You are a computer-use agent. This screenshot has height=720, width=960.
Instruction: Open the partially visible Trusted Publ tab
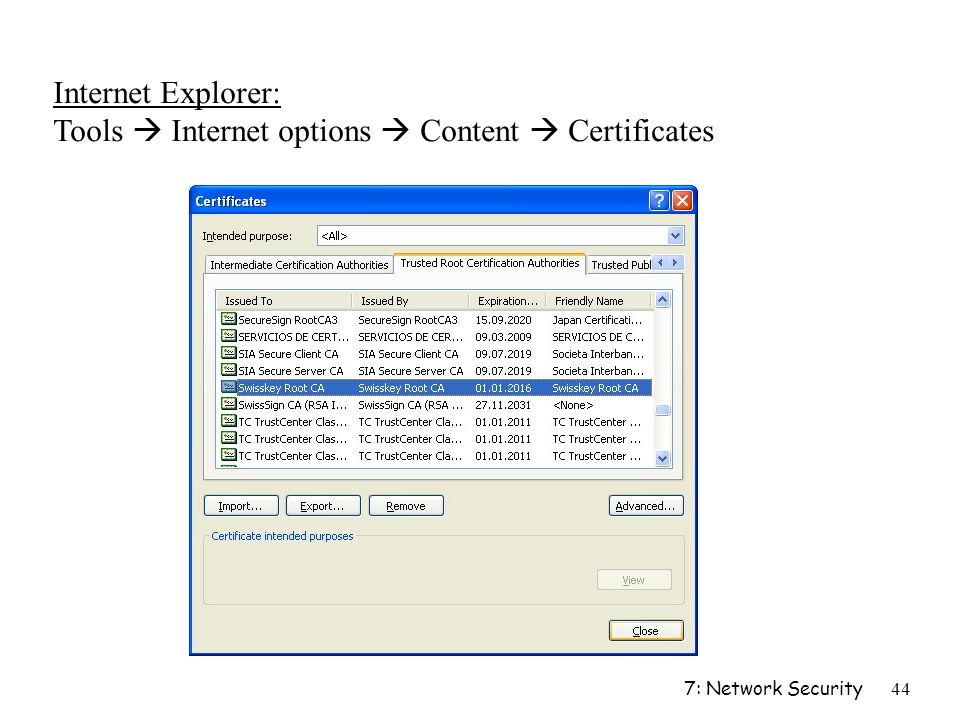tap(620, 265)
